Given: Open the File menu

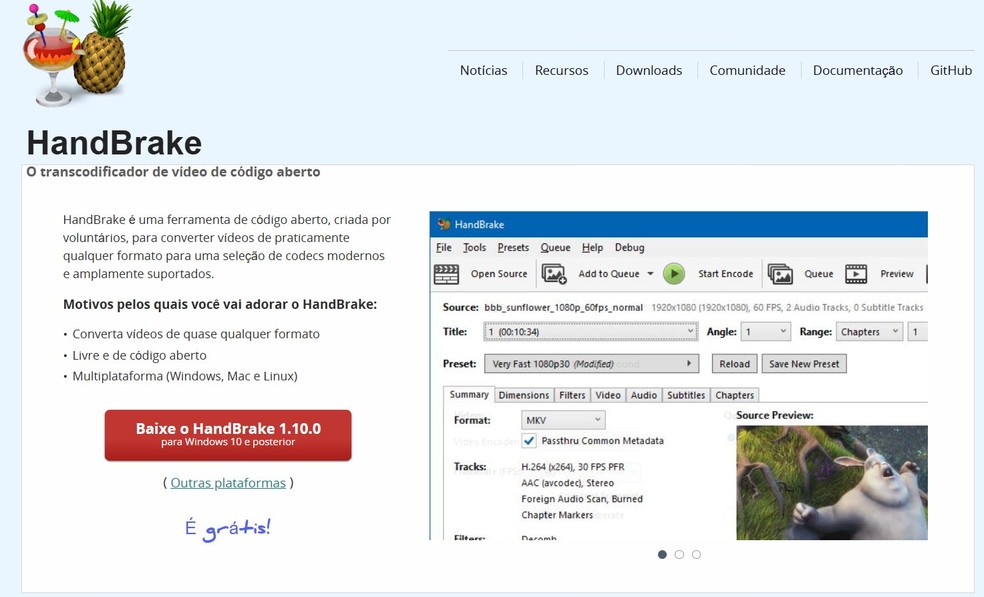Looking at the screenshot, I should [x=444, y=247].
